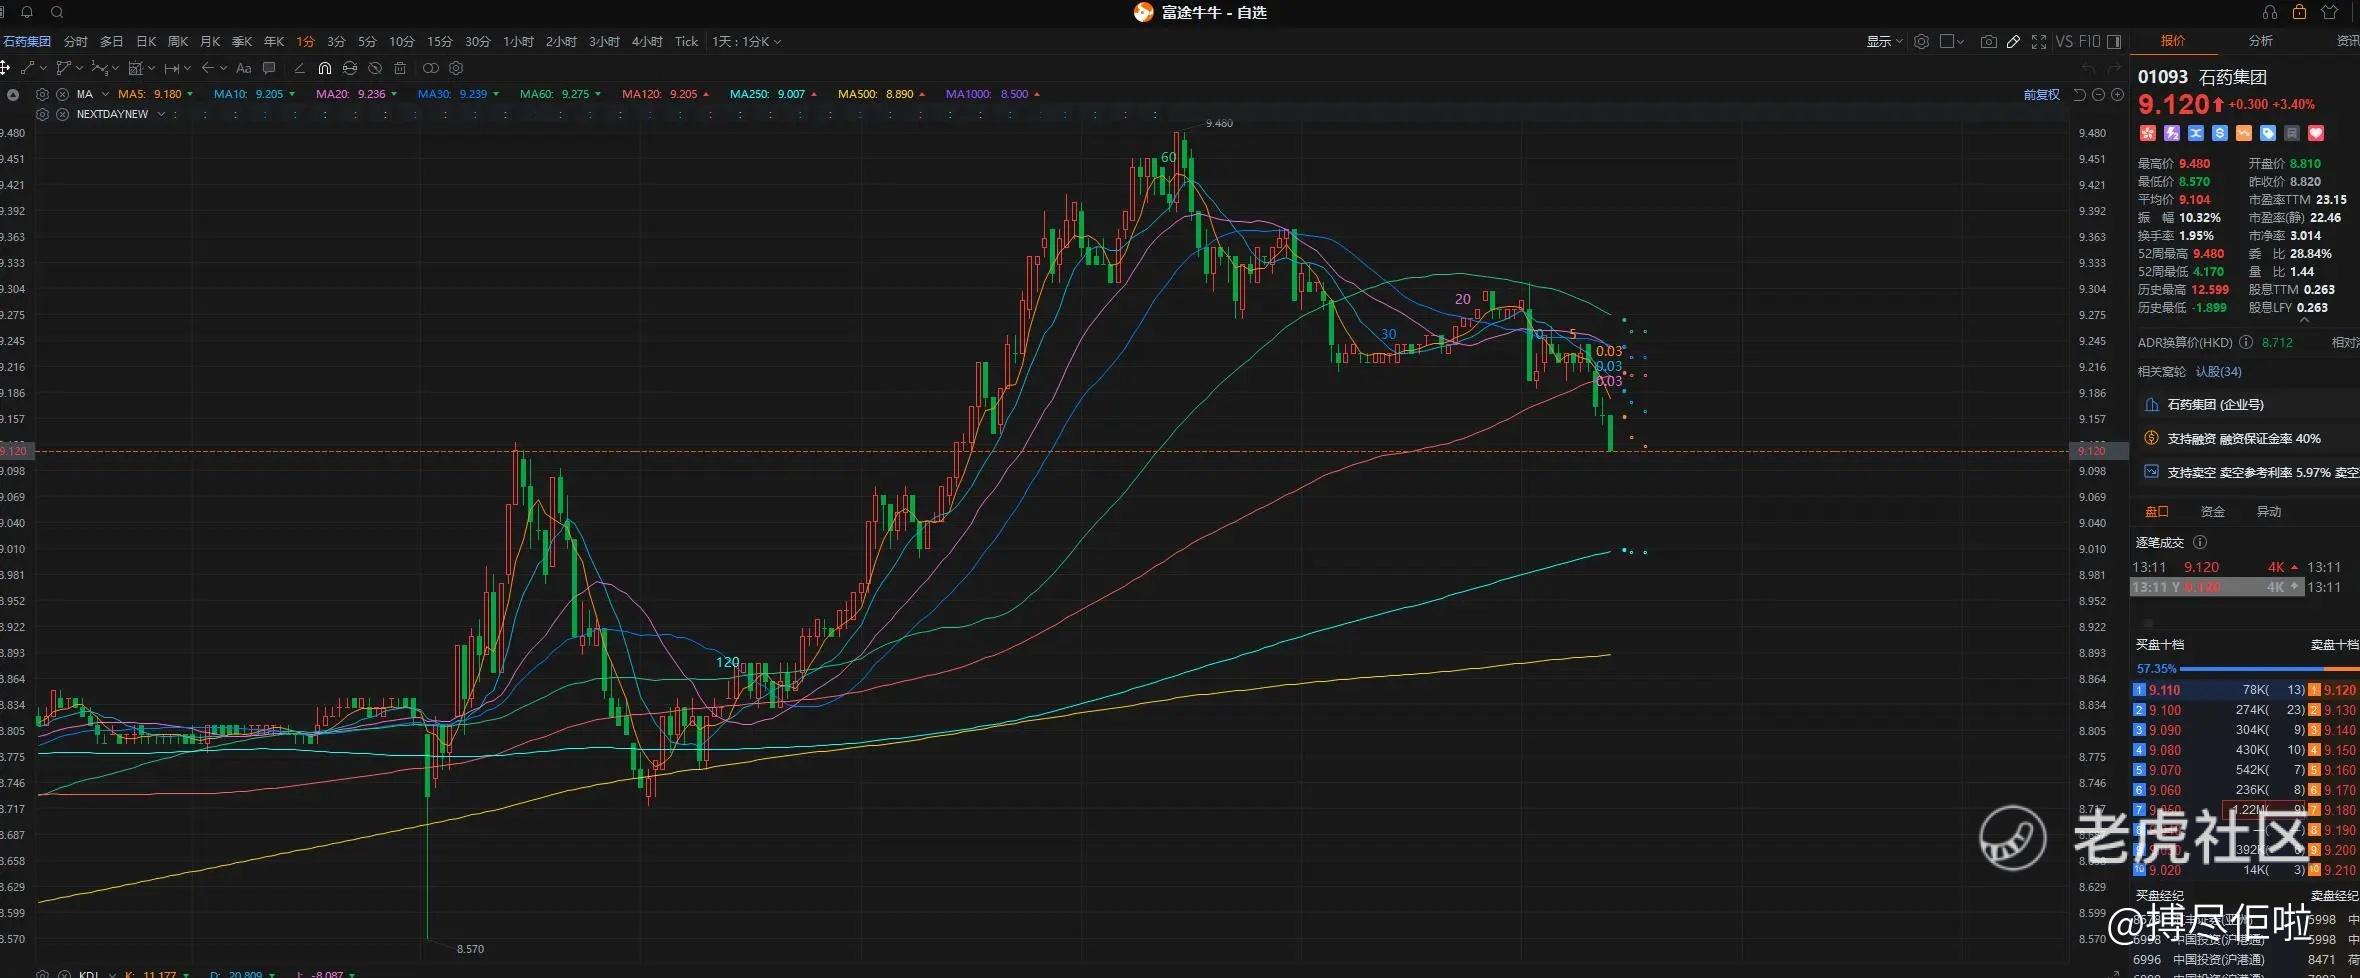Select the trend line drawing tool
The image size is (2360, 978).
(26, 68)
